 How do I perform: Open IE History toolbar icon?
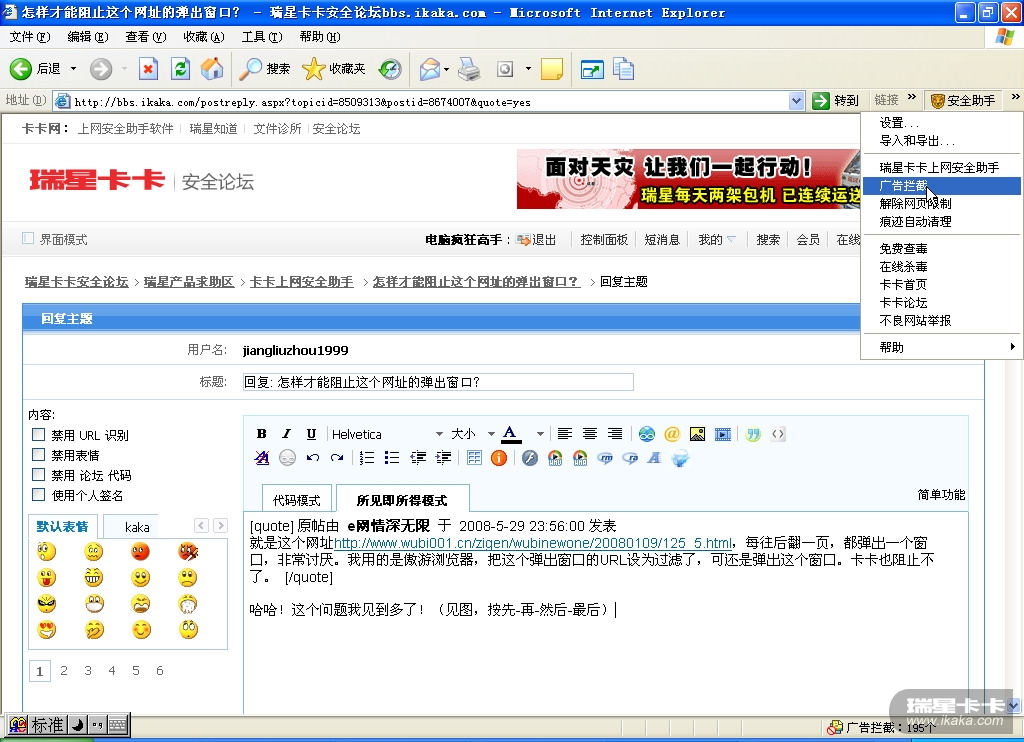pos(391,69)
